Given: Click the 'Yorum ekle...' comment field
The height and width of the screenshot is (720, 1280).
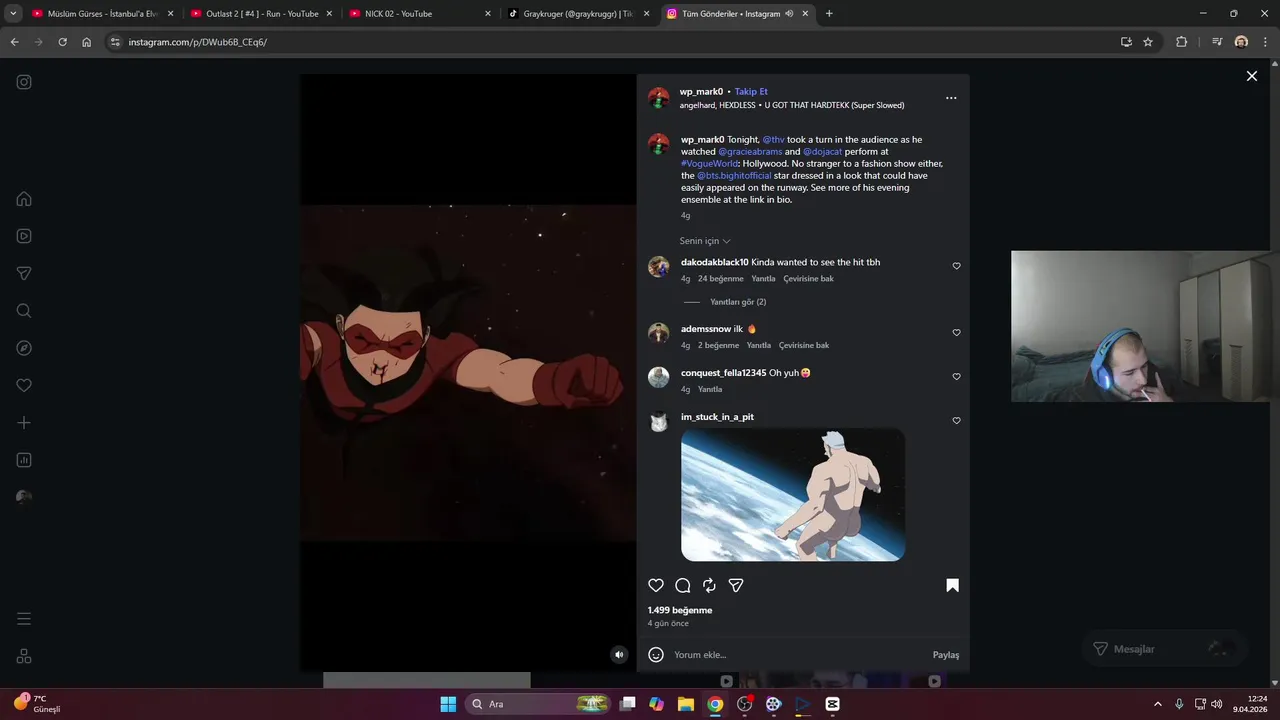Looking at the screenshot, I should tap(798, 655).
